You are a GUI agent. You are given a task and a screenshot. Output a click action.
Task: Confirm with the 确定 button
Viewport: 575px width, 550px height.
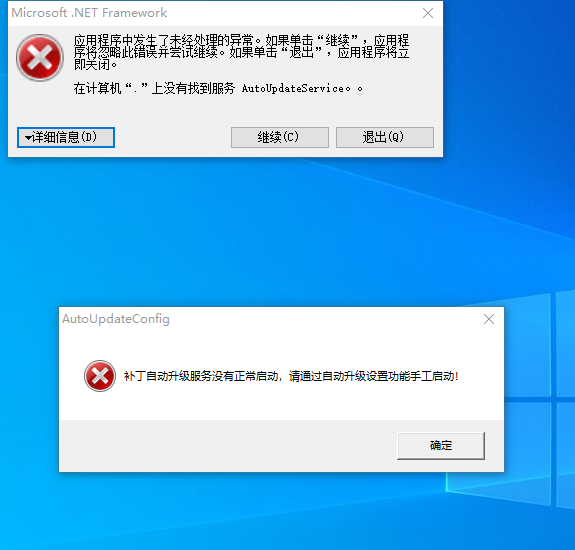click(441, 446)
